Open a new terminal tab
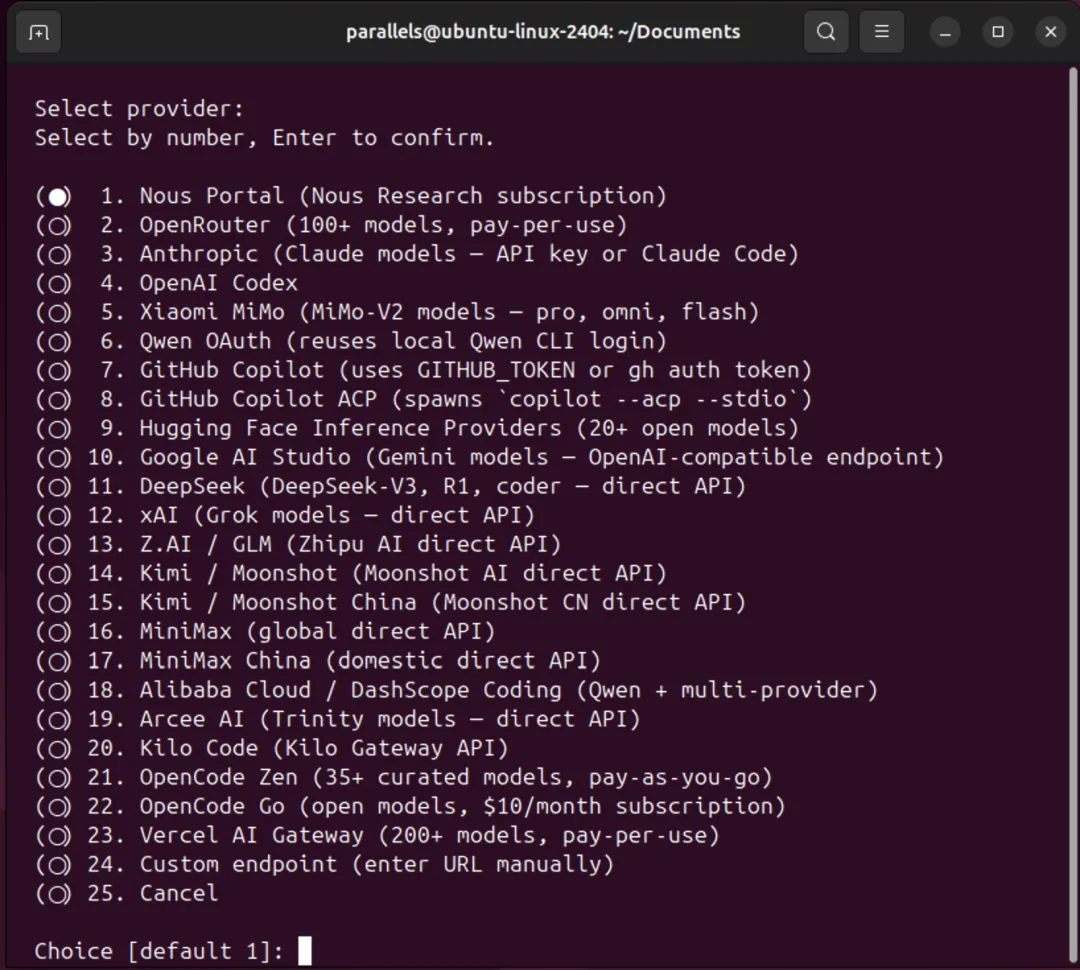Screen dimensions: 1080x970 point(38,32)
